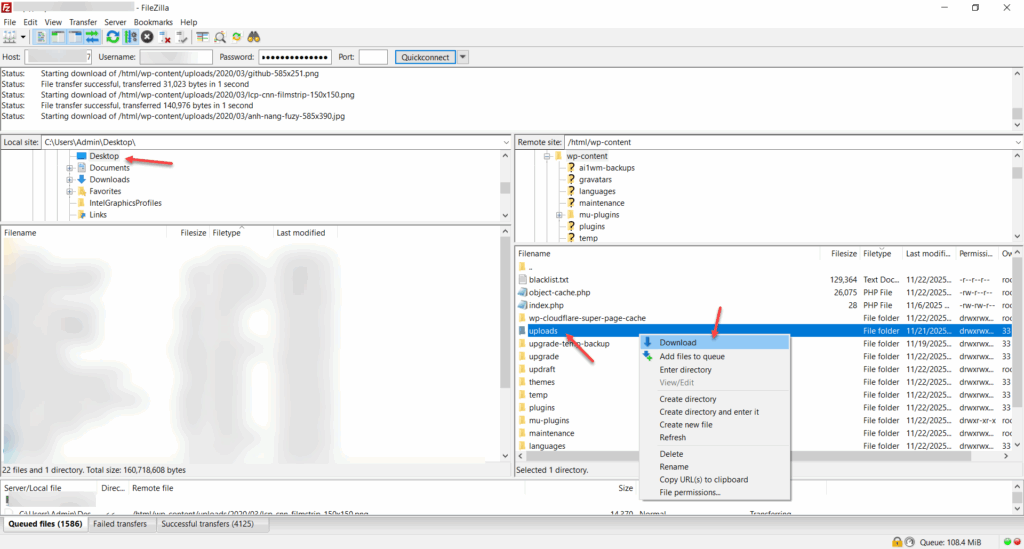Expand the Documents folder in local tree
1024x549 pixels.
(70, 168)
